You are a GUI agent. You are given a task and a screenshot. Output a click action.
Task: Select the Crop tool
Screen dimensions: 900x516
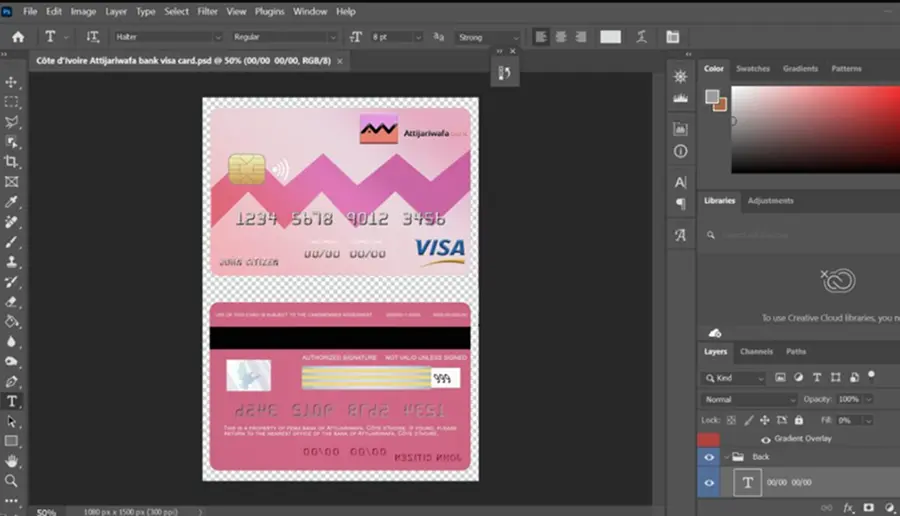pyautogui.click(x=11, y=162)
